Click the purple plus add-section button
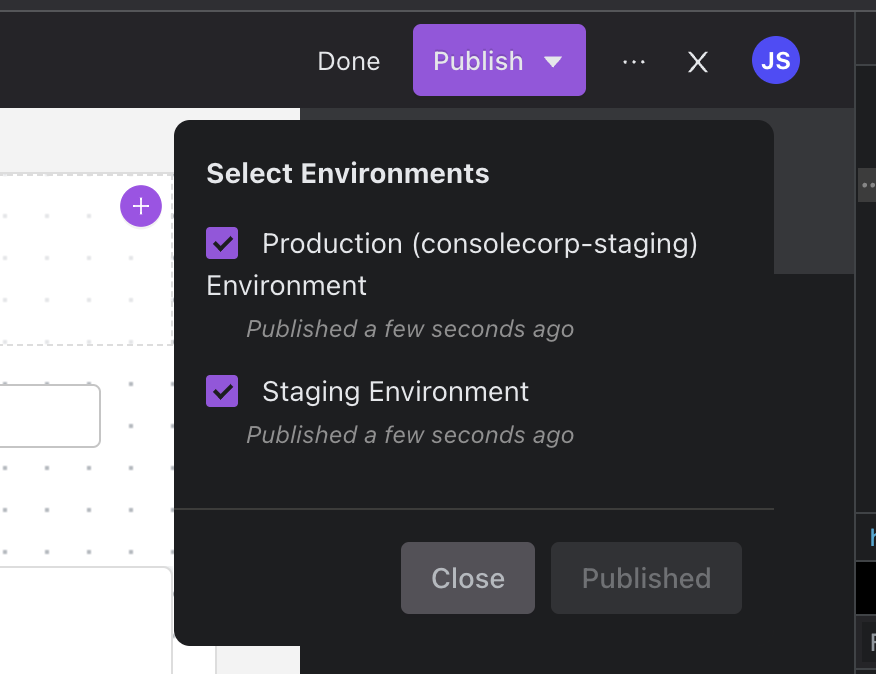The width and height of the screenshot is (876, 674). point(141,206)
